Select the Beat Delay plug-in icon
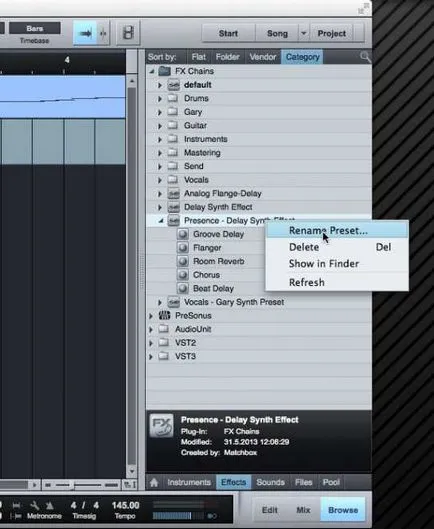This screenshot has height=529, width=434. tap(183, 288)
